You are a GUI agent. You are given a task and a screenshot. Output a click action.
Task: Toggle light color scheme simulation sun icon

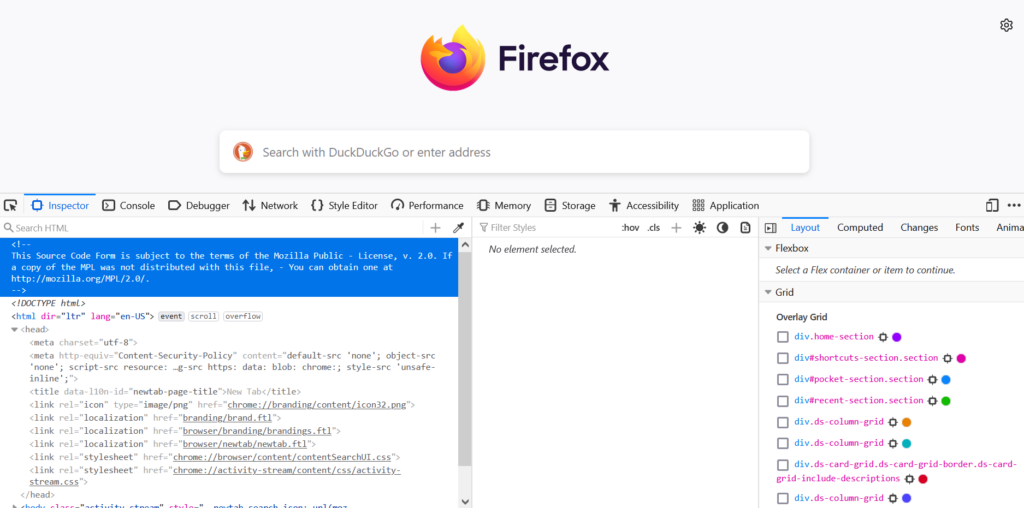point(699,228)
